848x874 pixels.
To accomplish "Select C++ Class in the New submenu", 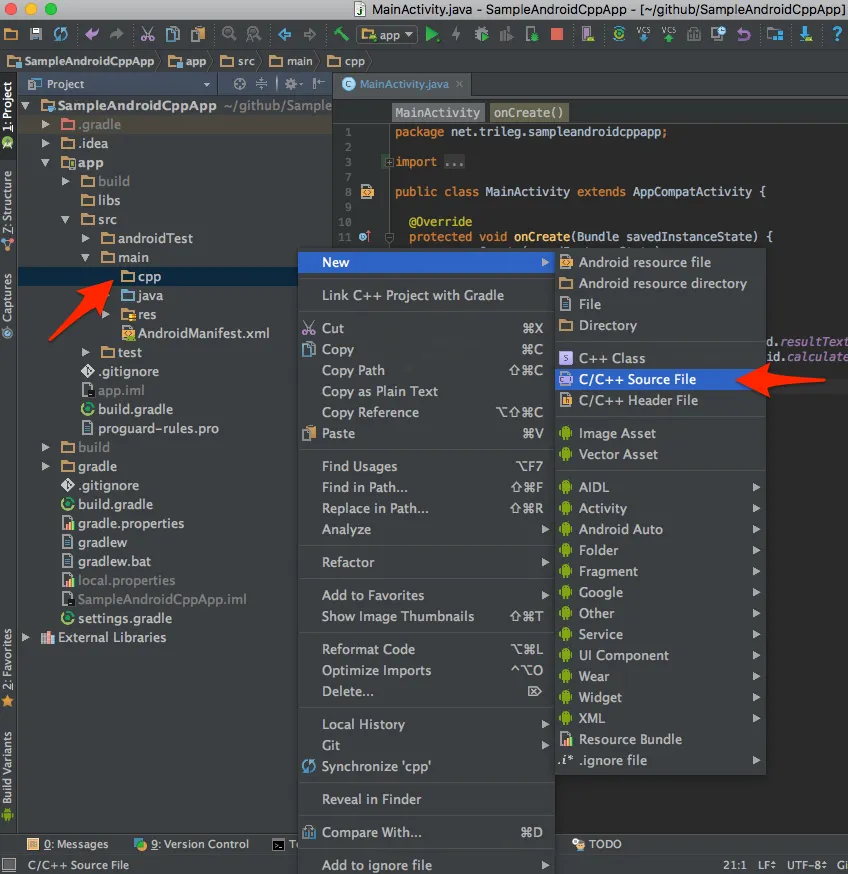I will click(611, 358).
